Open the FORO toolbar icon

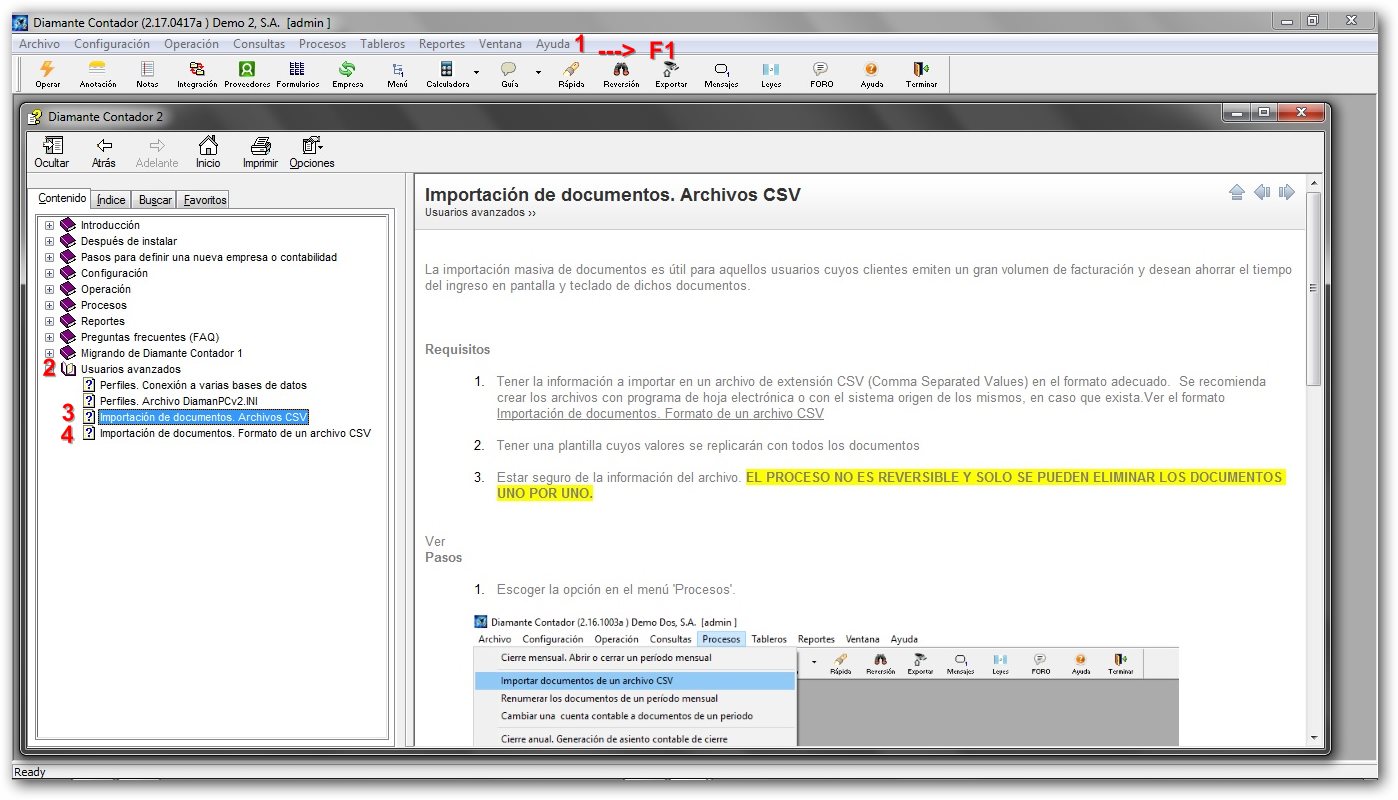pos(821,69)
